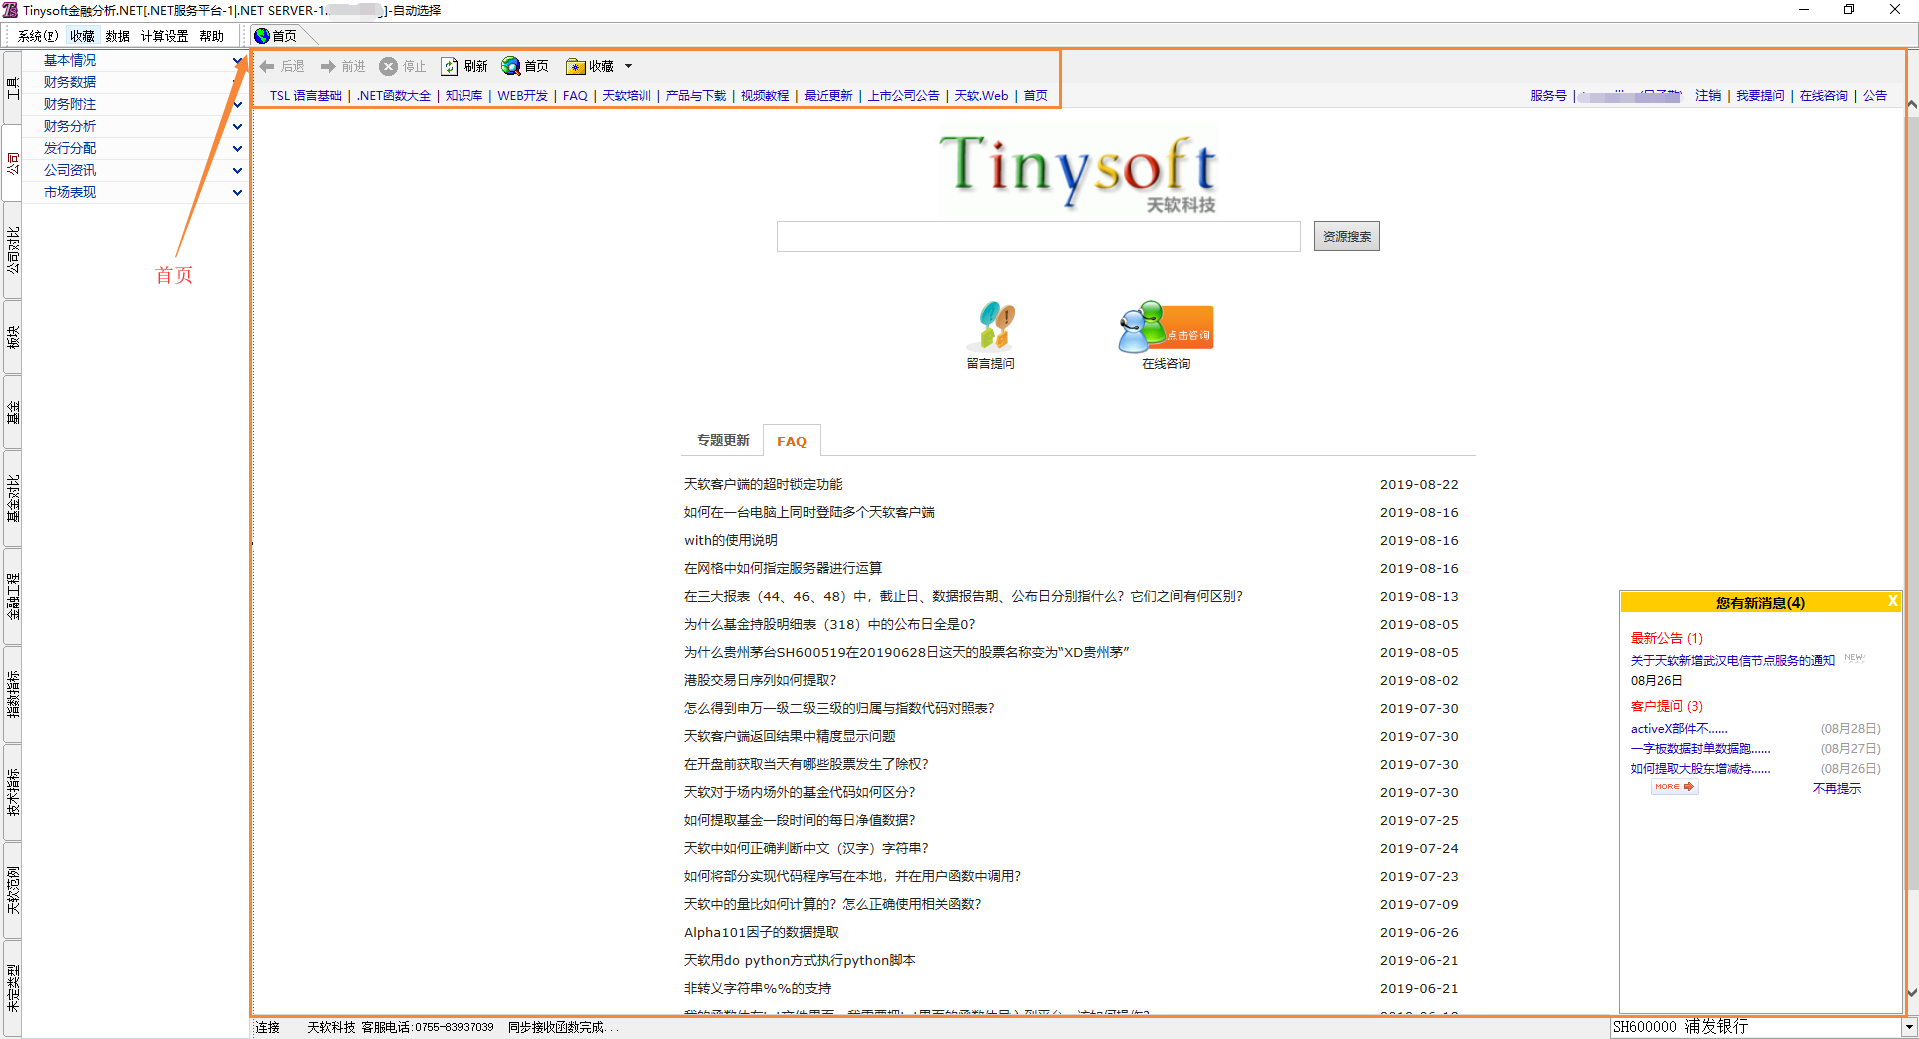Switch to the 天软范例 side tab

point(12,890)
